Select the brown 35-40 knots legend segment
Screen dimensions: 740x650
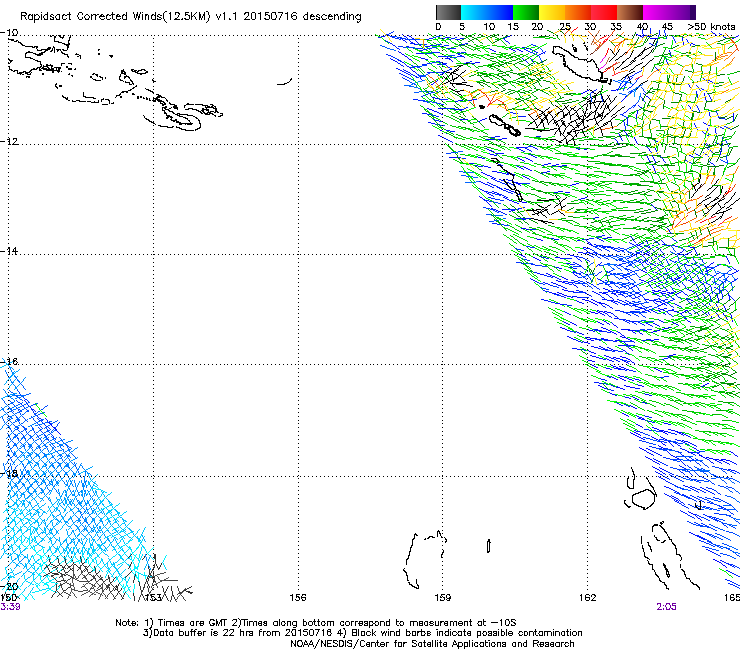coord(630,12)
